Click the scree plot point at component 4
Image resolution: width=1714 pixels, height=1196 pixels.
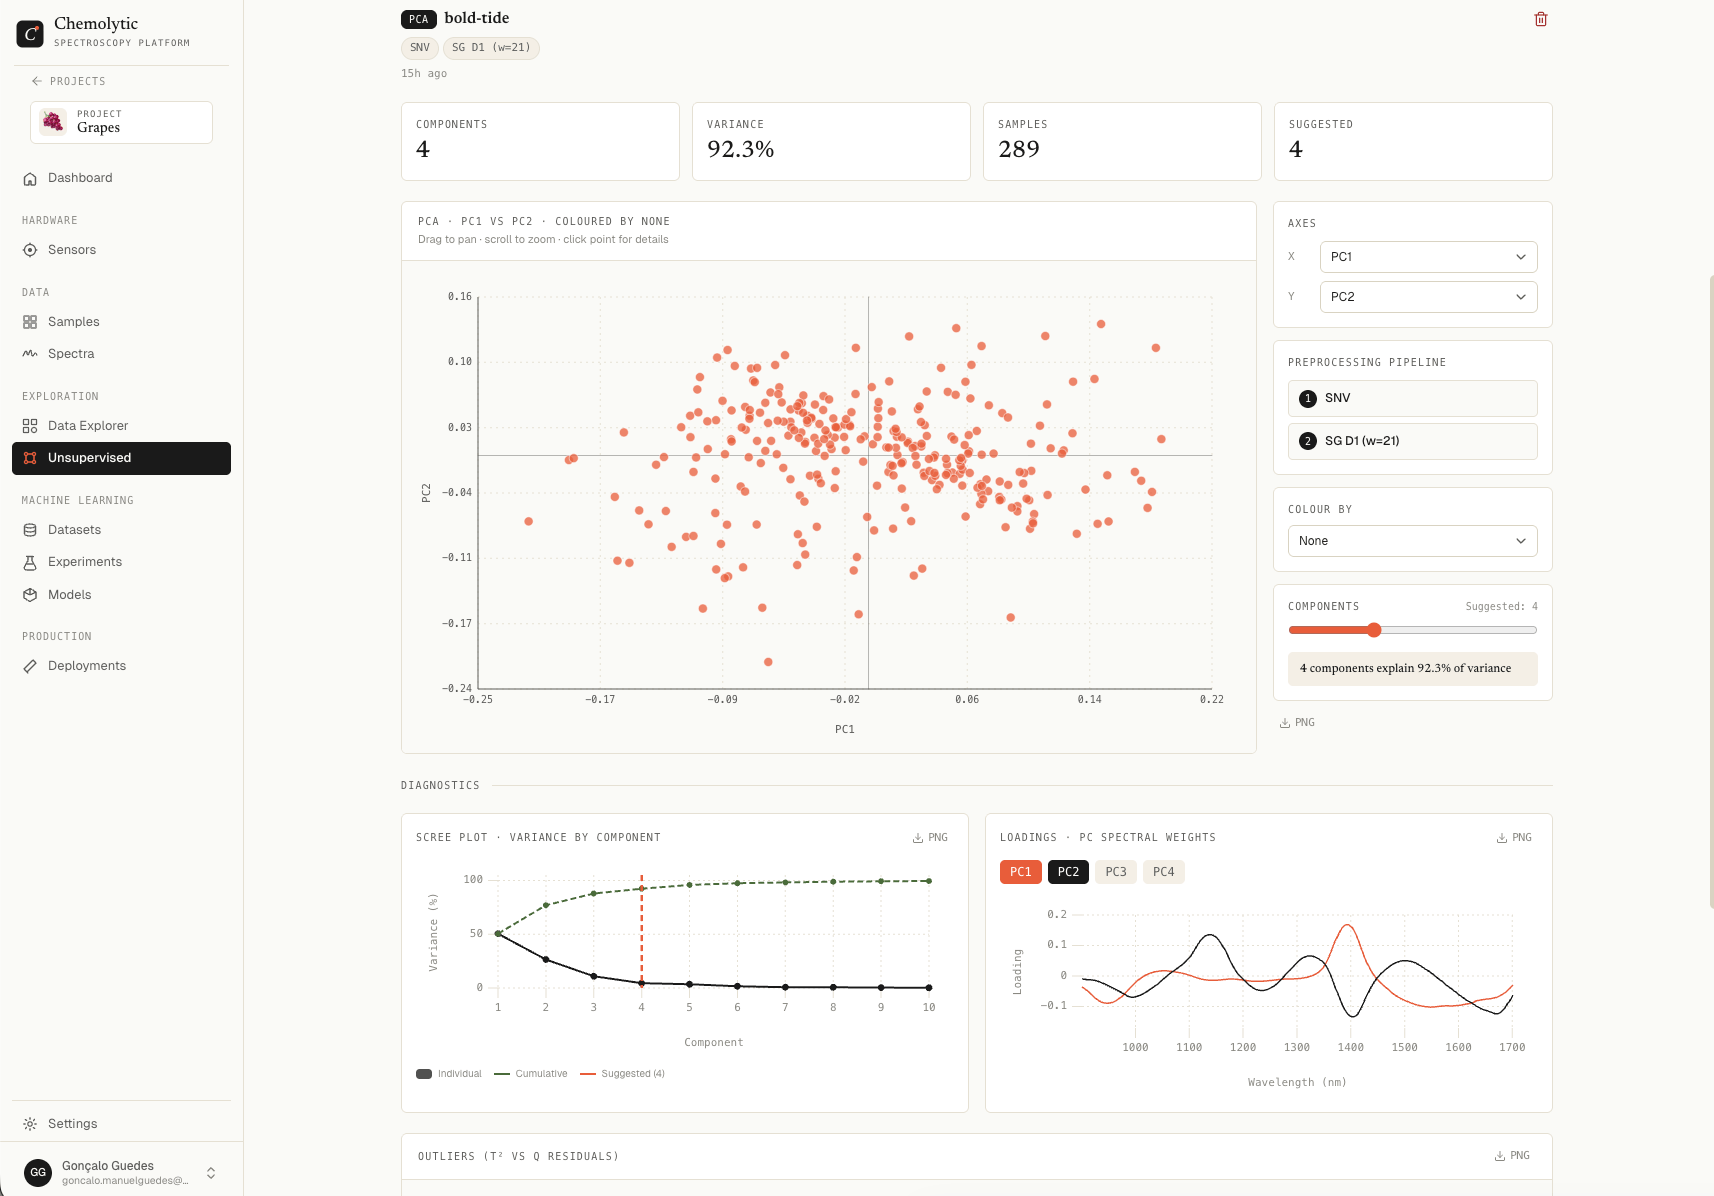point(642,984)
